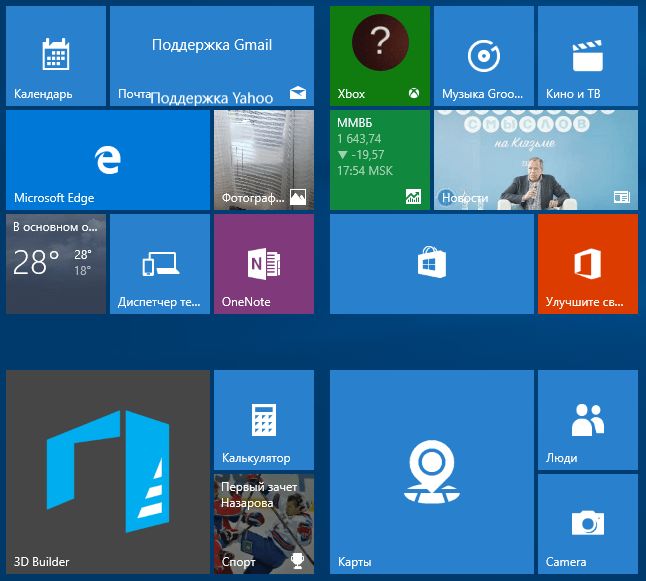Open the Почта mail tile
Image resolution: width=646 pixels, height=581 pixels.
pos(211,56)
